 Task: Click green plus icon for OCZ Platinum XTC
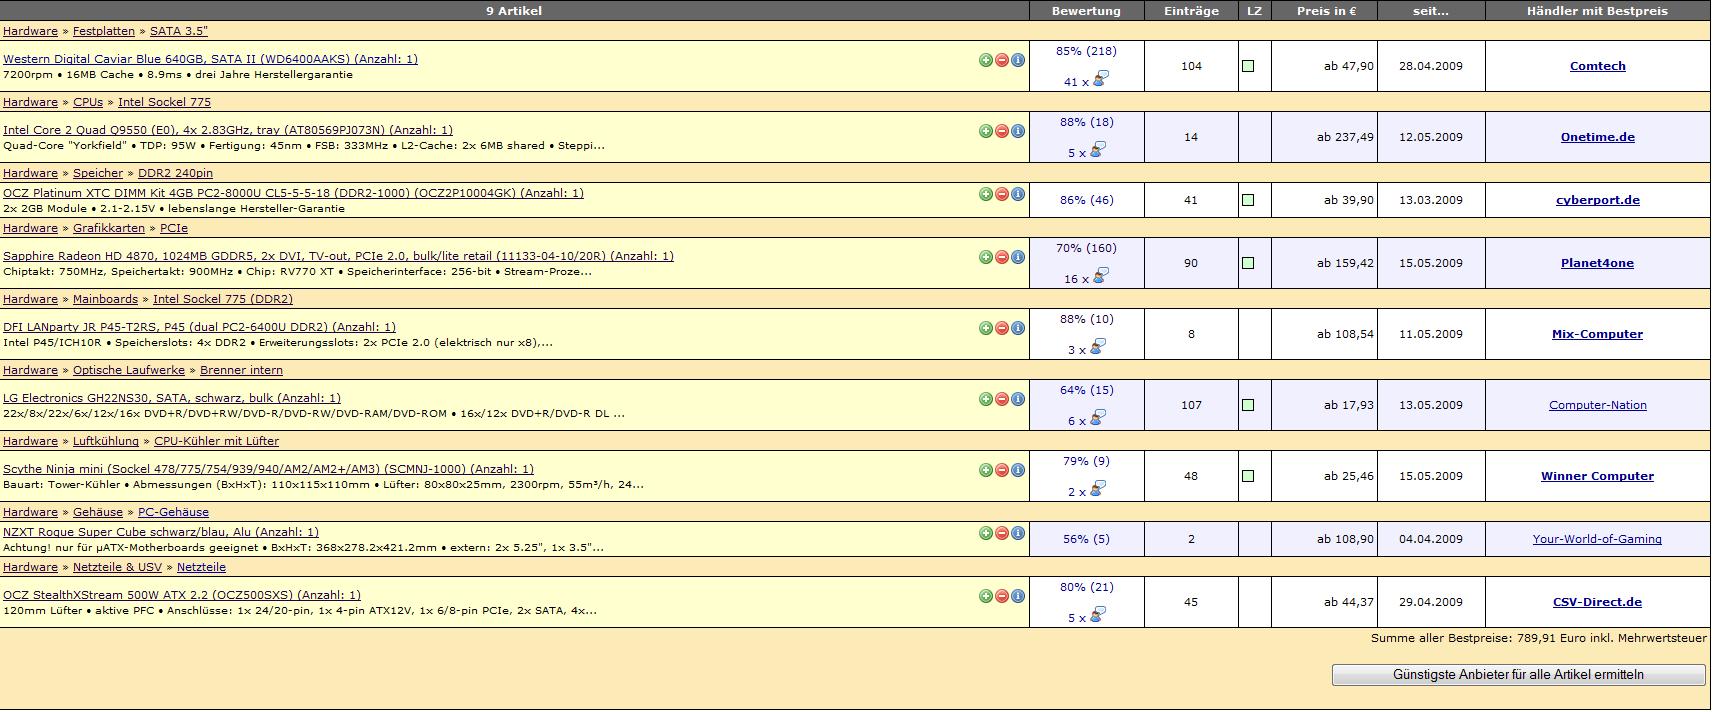[985, 194]
